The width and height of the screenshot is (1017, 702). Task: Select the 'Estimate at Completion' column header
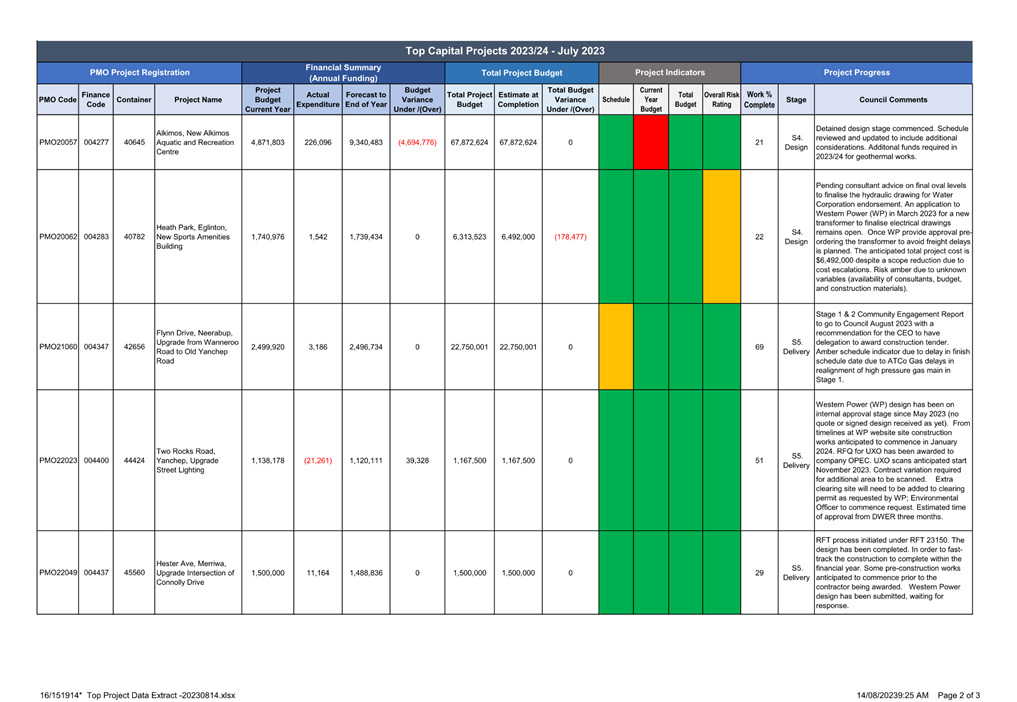[518, 100]
